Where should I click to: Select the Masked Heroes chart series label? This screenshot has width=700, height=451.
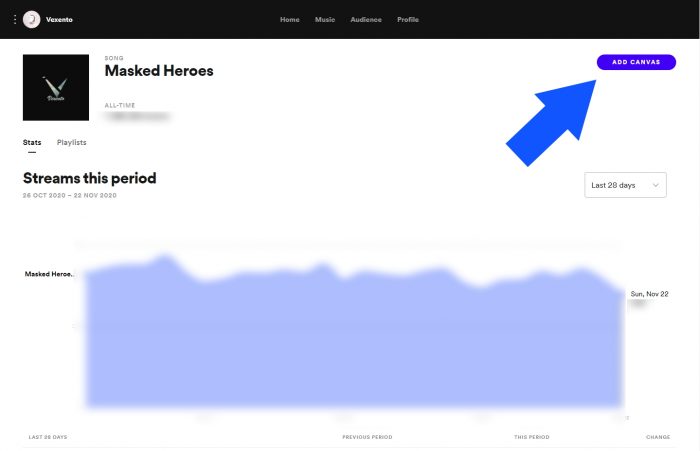pyautogui.click(x=49, y=273)
